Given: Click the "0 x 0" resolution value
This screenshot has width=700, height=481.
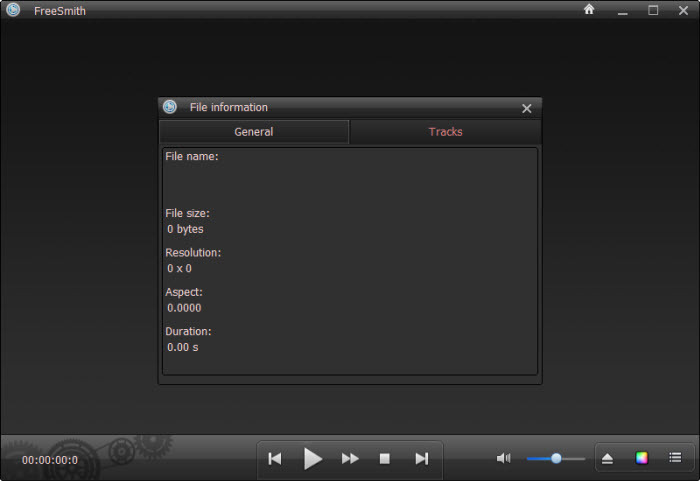Looking at the screenshot, I should pos(179,268).
